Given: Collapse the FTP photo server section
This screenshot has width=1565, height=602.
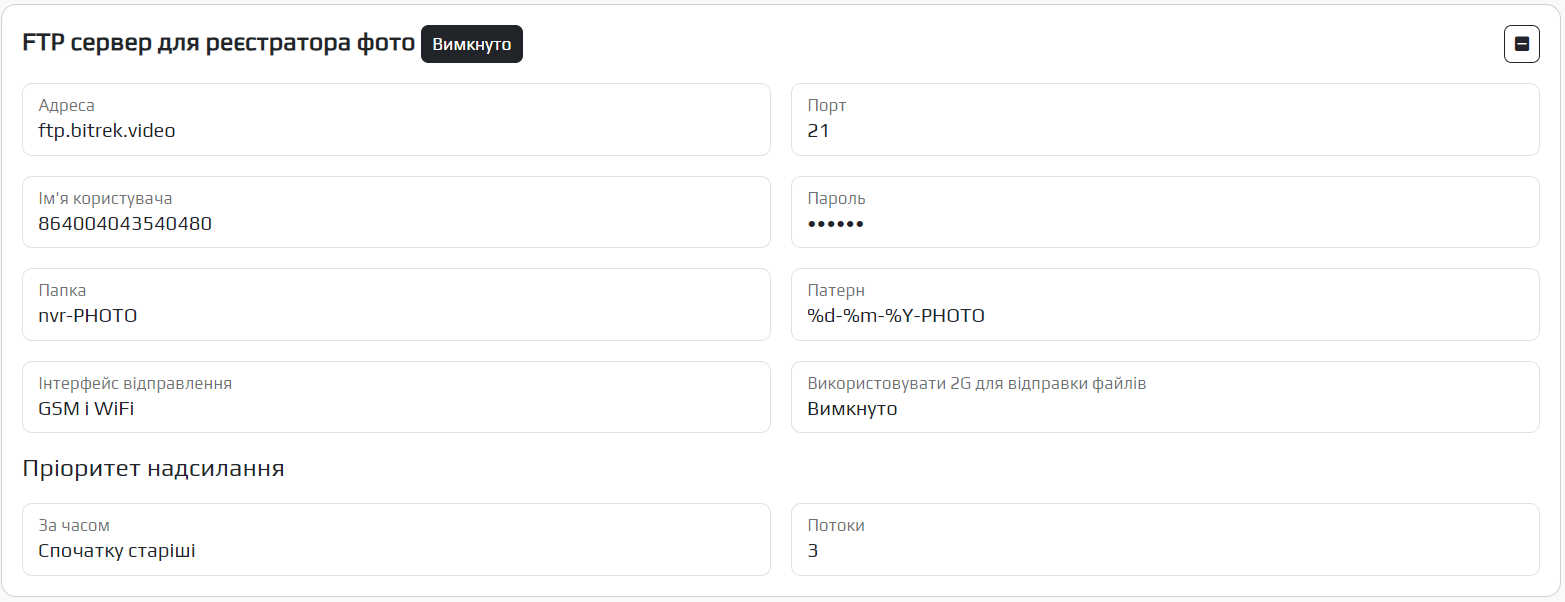Looking at the screenshot, I should coord(1521,44).
